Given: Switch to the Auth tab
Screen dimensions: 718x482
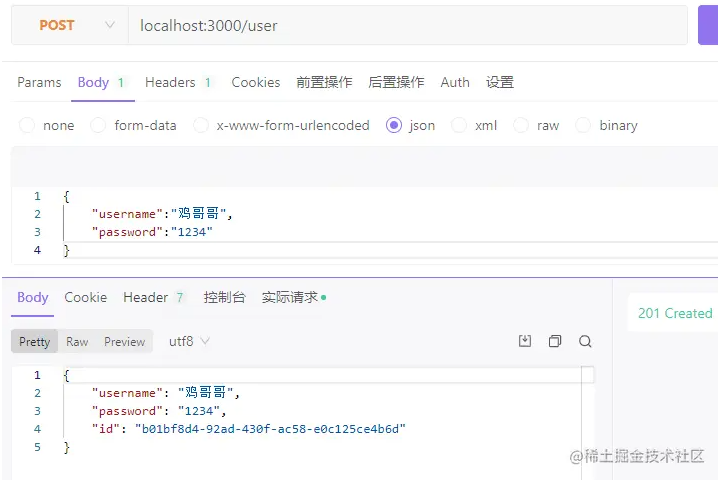Looking at the screenshot, I should [x=455, y=82].
